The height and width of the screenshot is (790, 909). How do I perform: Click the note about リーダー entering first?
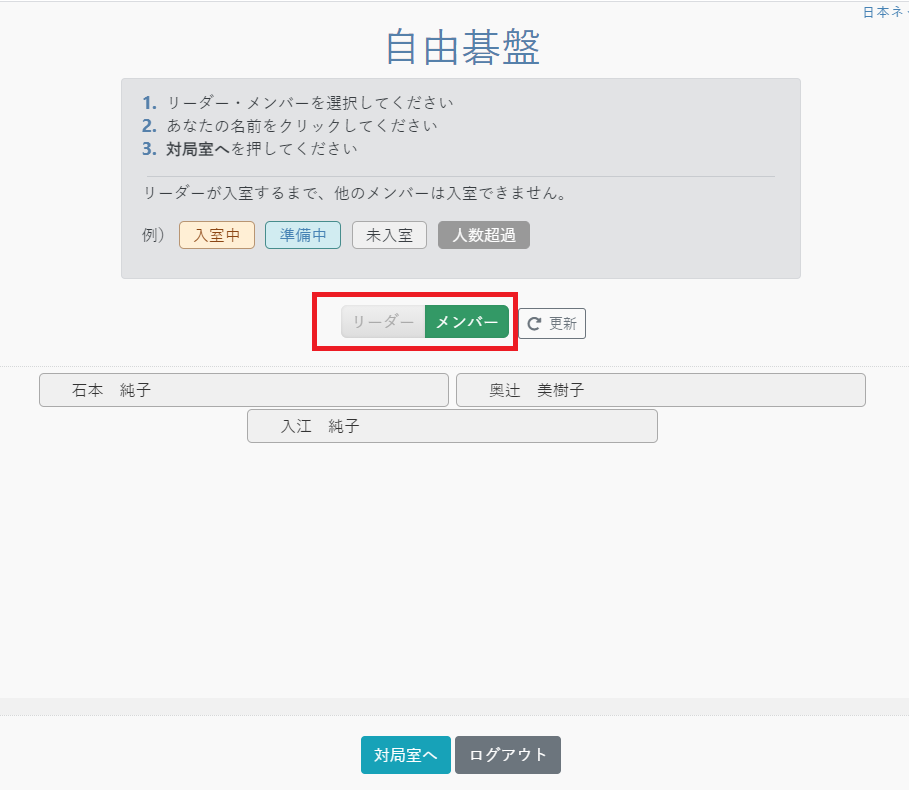pos(356,193)
